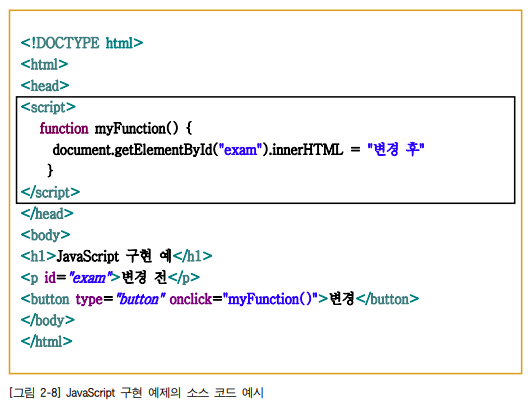Screen dimensions: 530x408
Task: Select the h1 JavaScript 구현 예 line
Action: [116, 256]
